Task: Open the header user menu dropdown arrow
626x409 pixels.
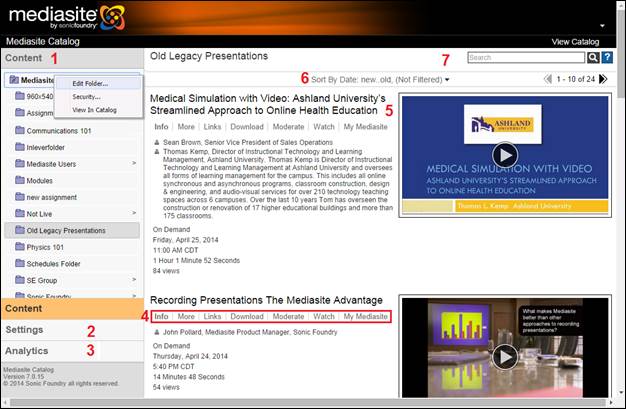Action: (x=602, y=26)
